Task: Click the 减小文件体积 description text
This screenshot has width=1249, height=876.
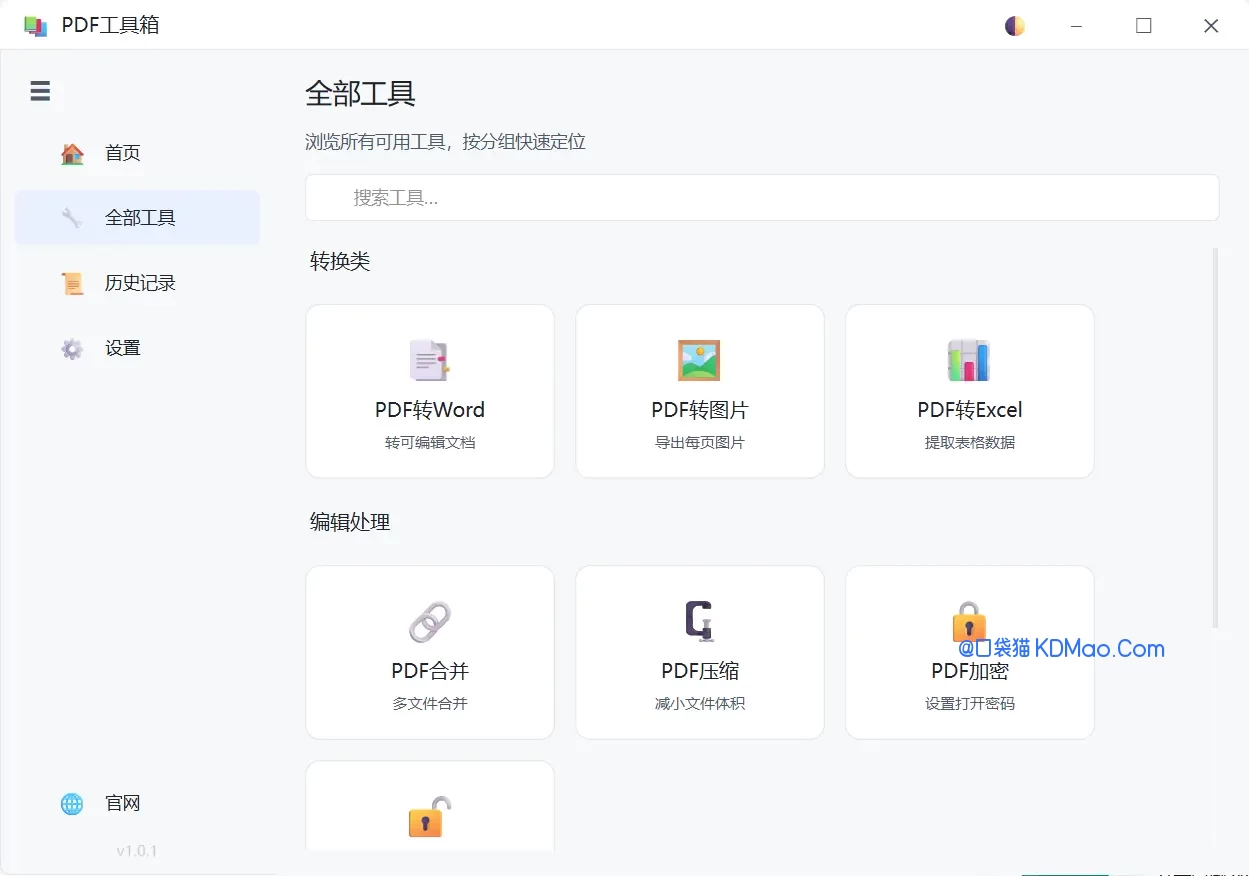Action: (700, 703)
